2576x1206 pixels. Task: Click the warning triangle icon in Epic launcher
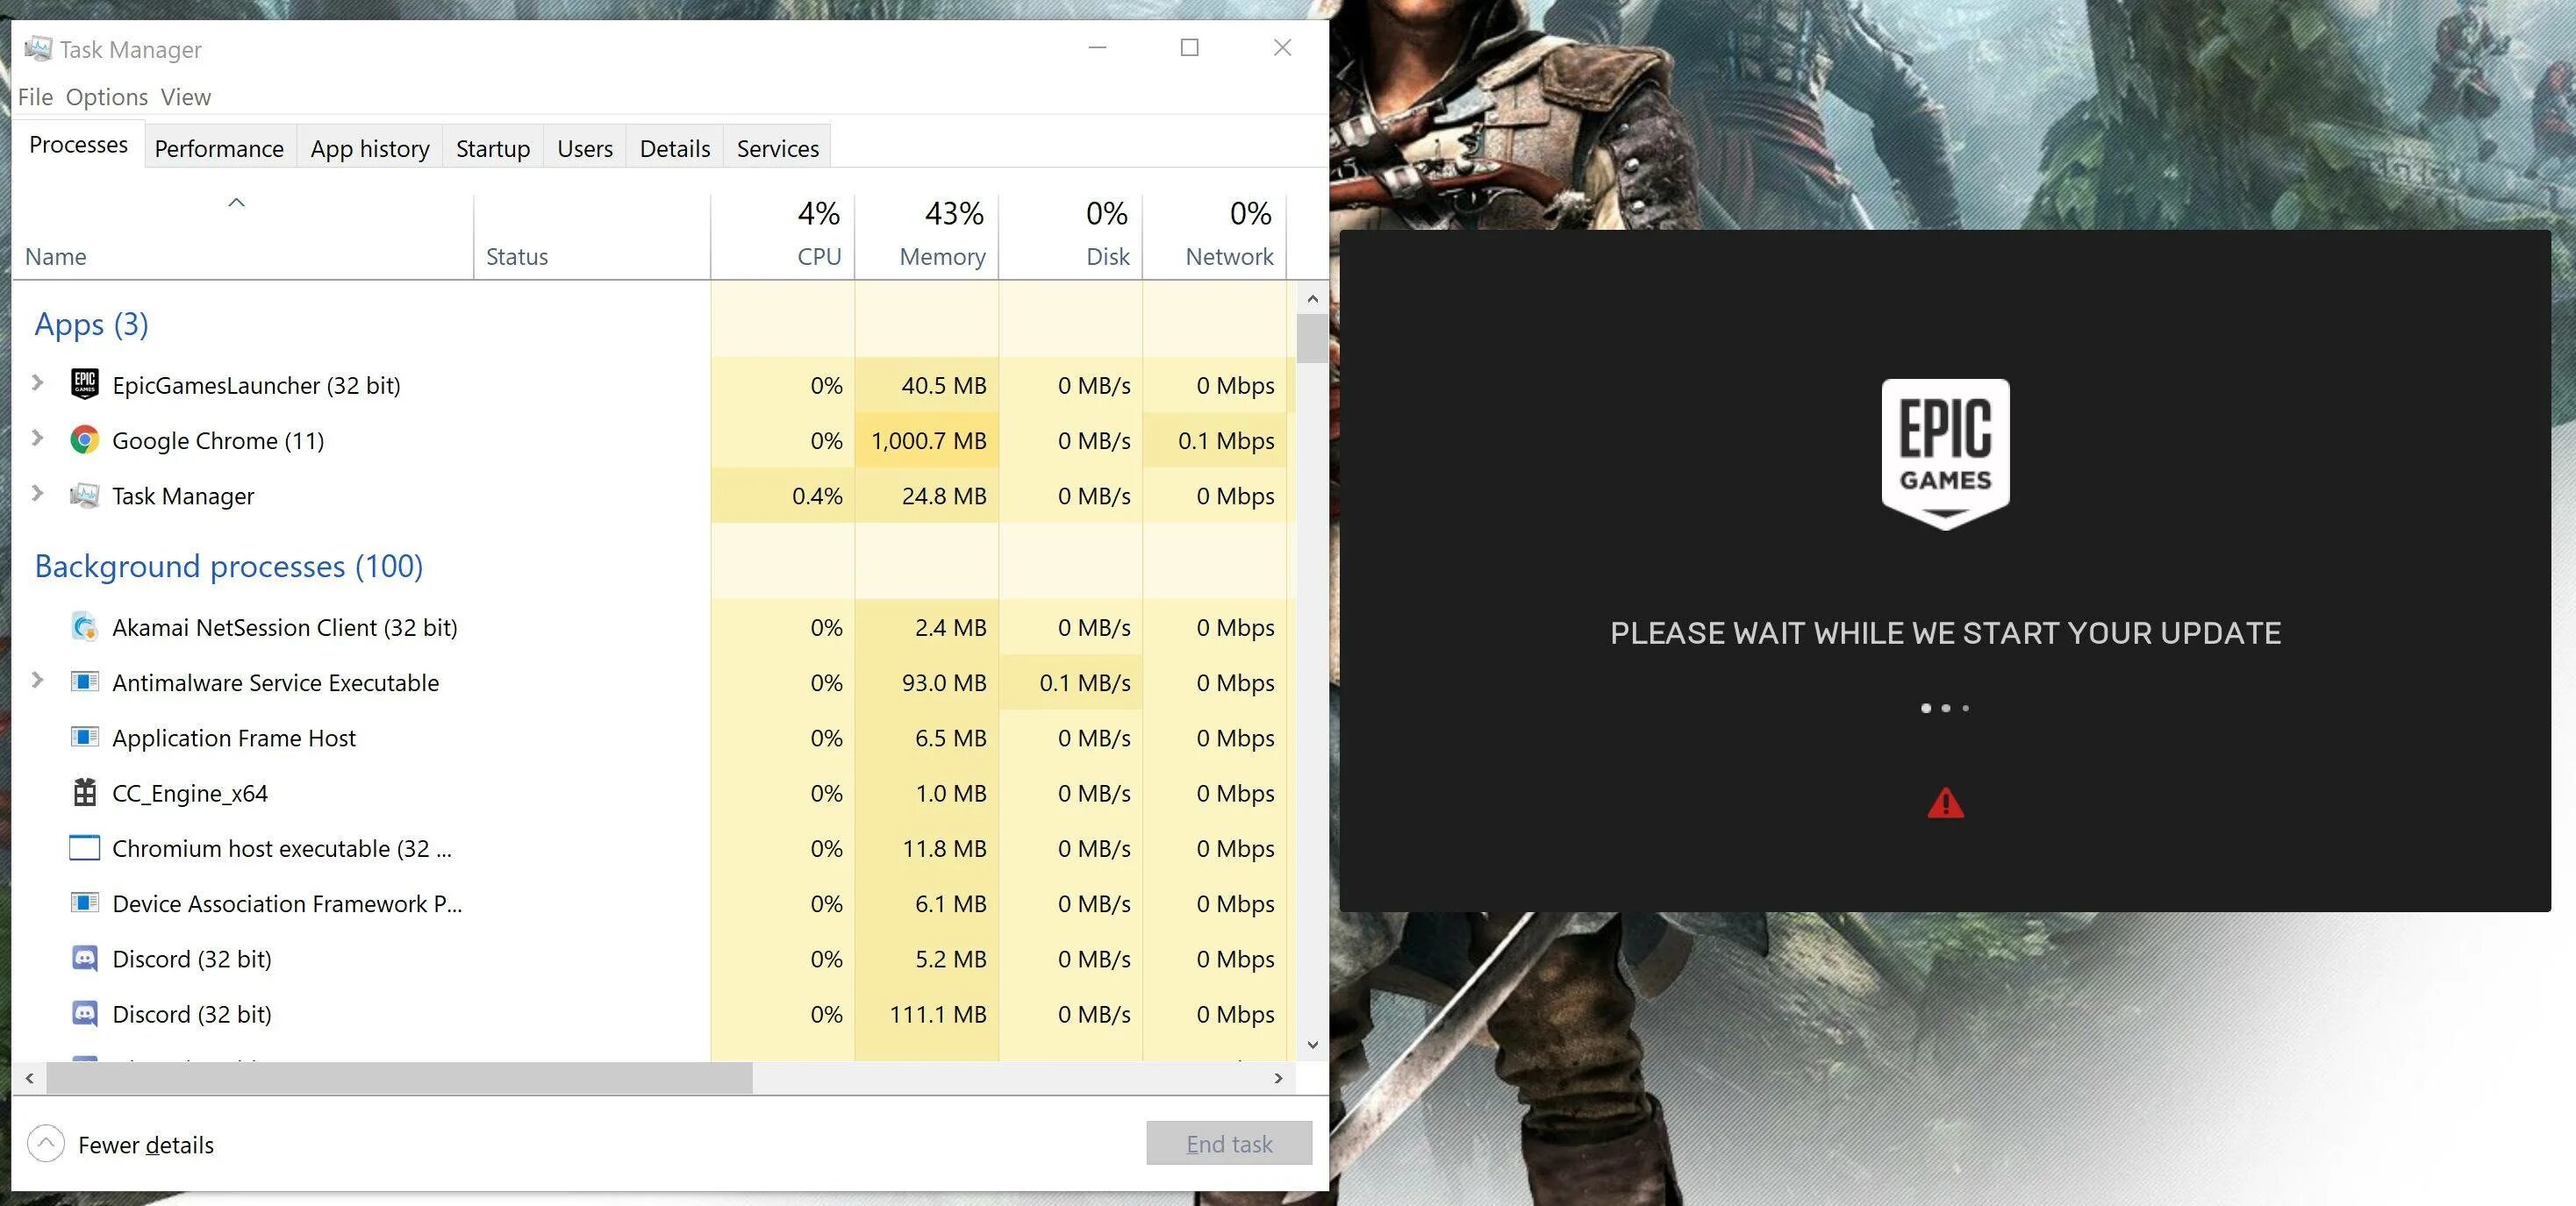pyautogui.click(x=1945, y=803)
